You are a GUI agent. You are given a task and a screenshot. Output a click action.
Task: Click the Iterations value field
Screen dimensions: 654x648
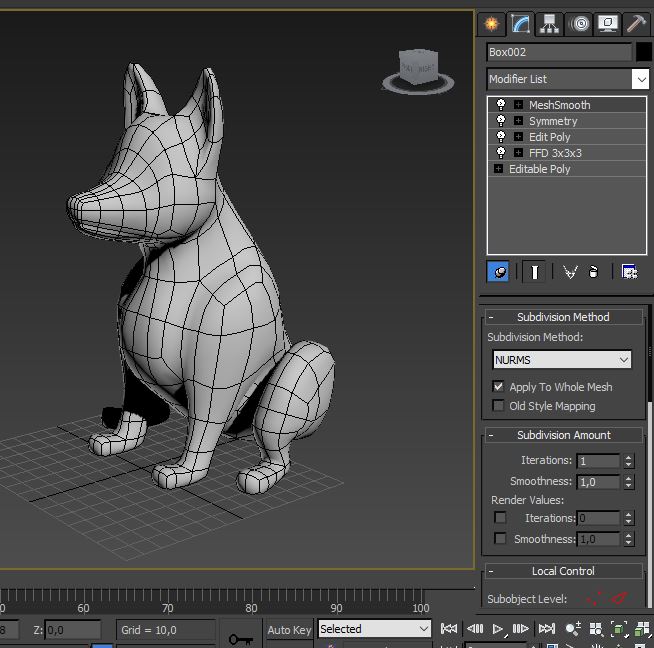(x=598, y=461)
